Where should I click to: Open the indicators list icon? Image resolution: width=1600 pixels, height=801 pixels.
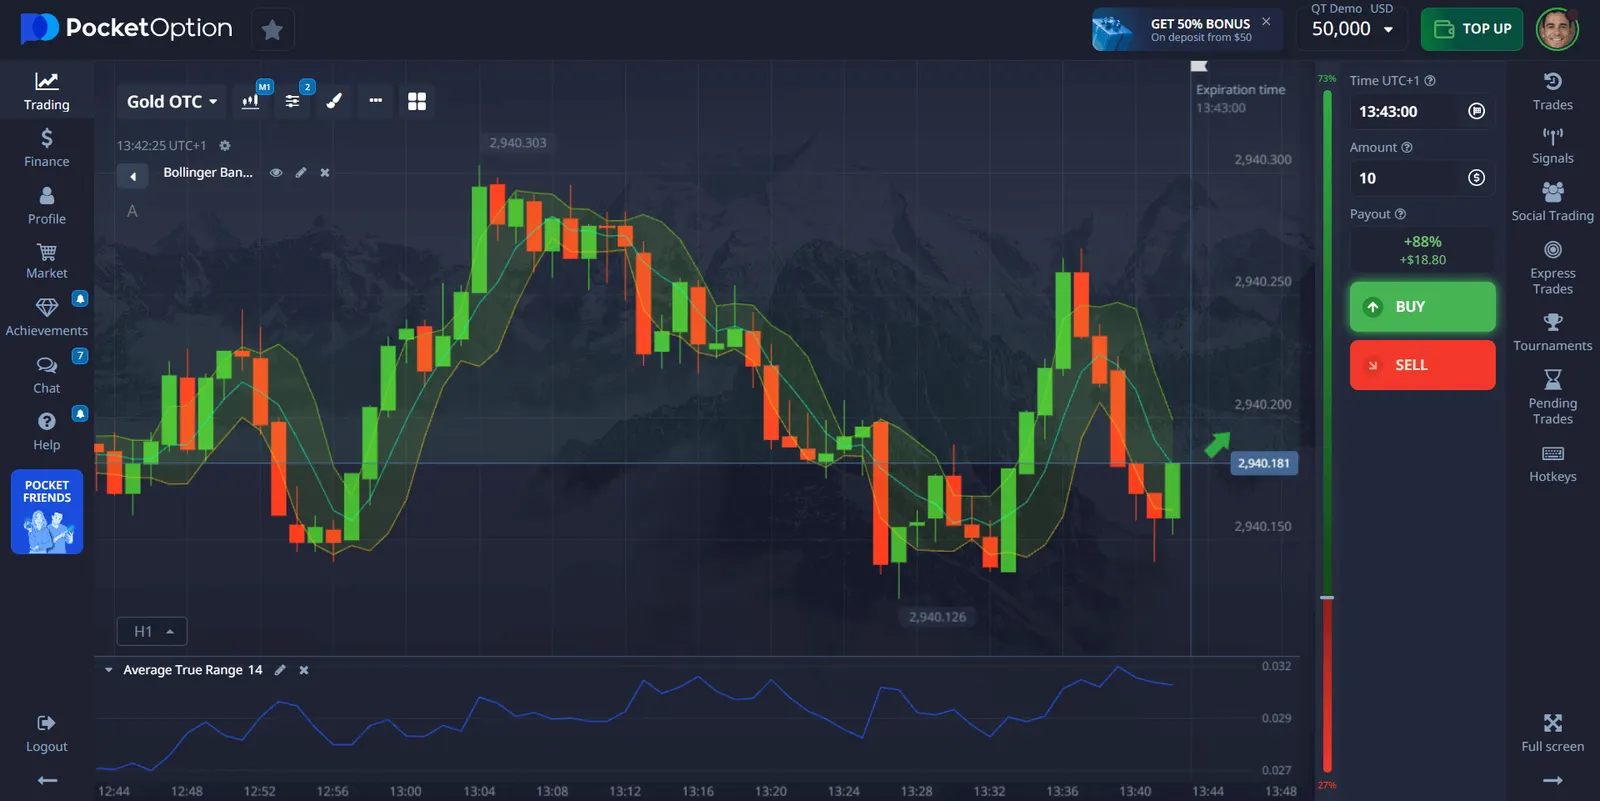[x=293, y=101]
